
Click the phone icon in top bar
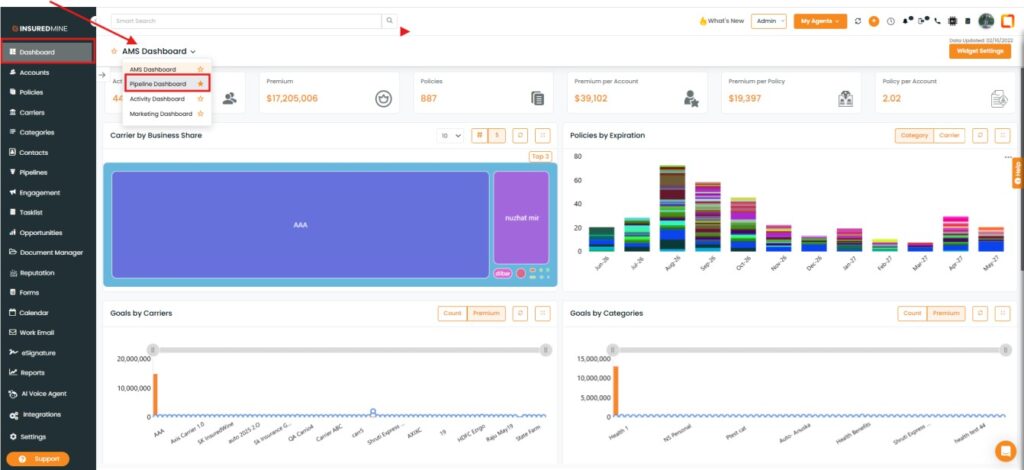tap(938, 22)
